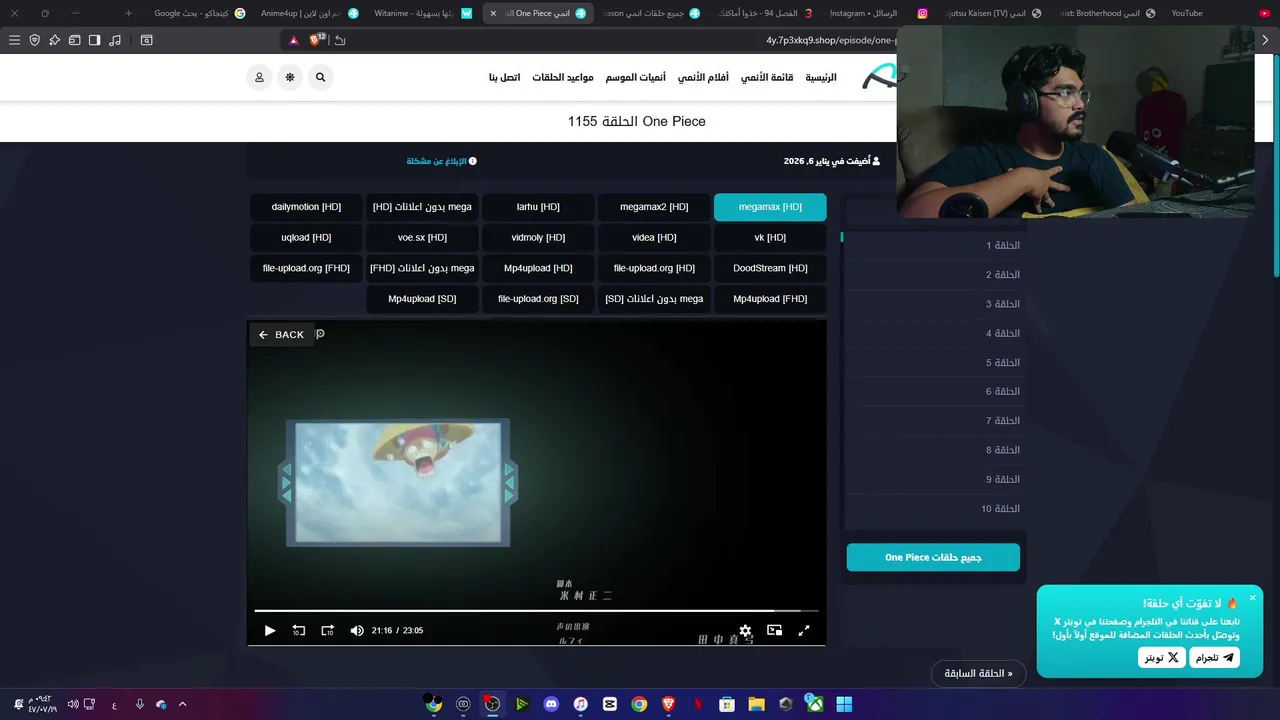Open video player settings gear
Viewport: 1280px width, 720px height.
pyautogui.click(x=745, y=630)
